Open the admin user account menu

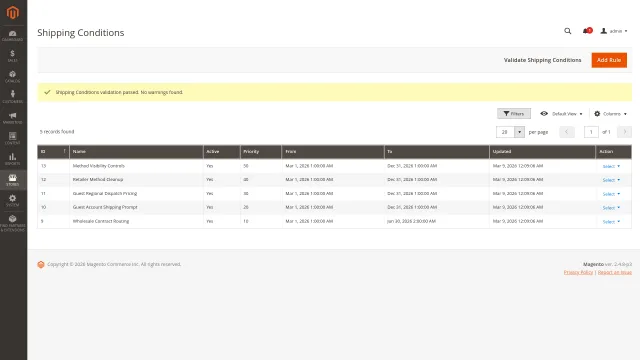click(614, 31)
